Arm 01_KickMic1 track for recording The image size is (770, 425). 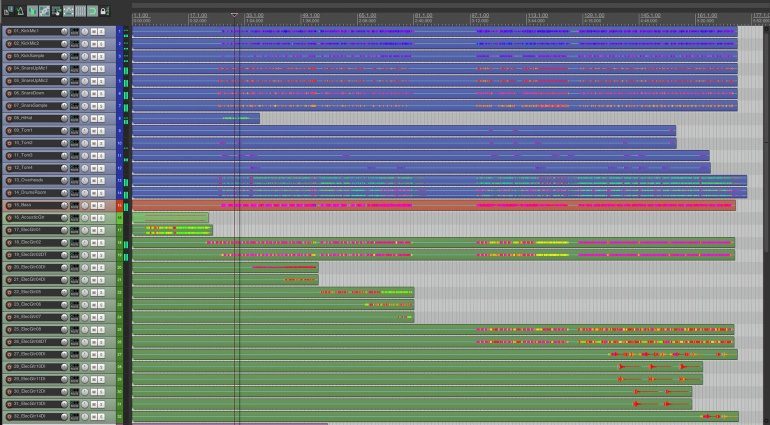(x=9, y=31)
